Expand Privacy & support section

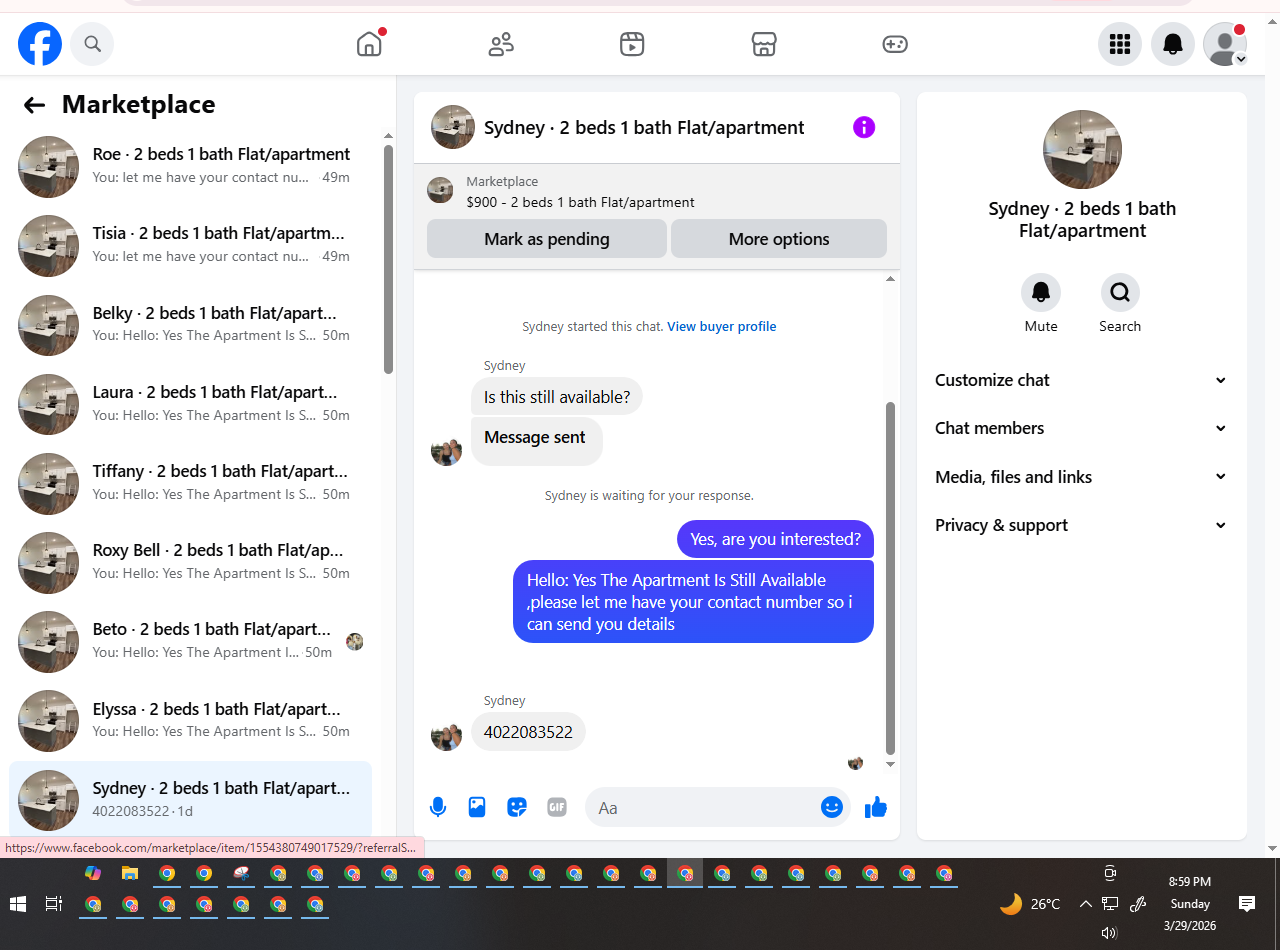(x=1081, y=525)
